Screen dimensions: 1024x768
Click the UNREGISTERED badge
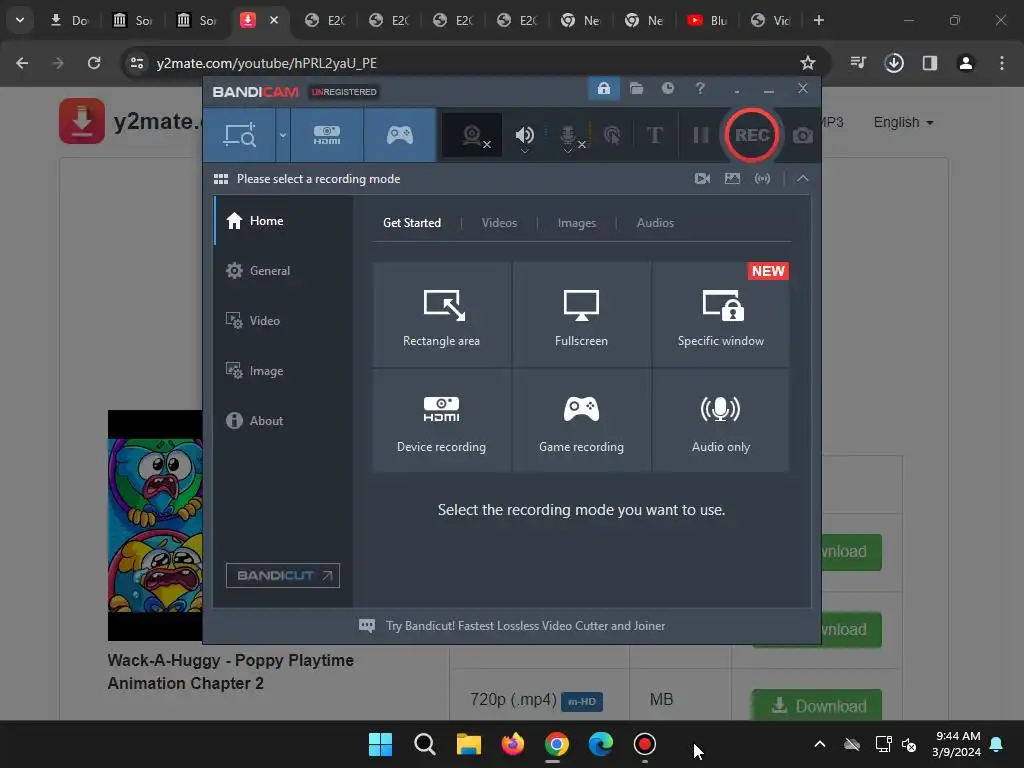[x=344, y=92]
